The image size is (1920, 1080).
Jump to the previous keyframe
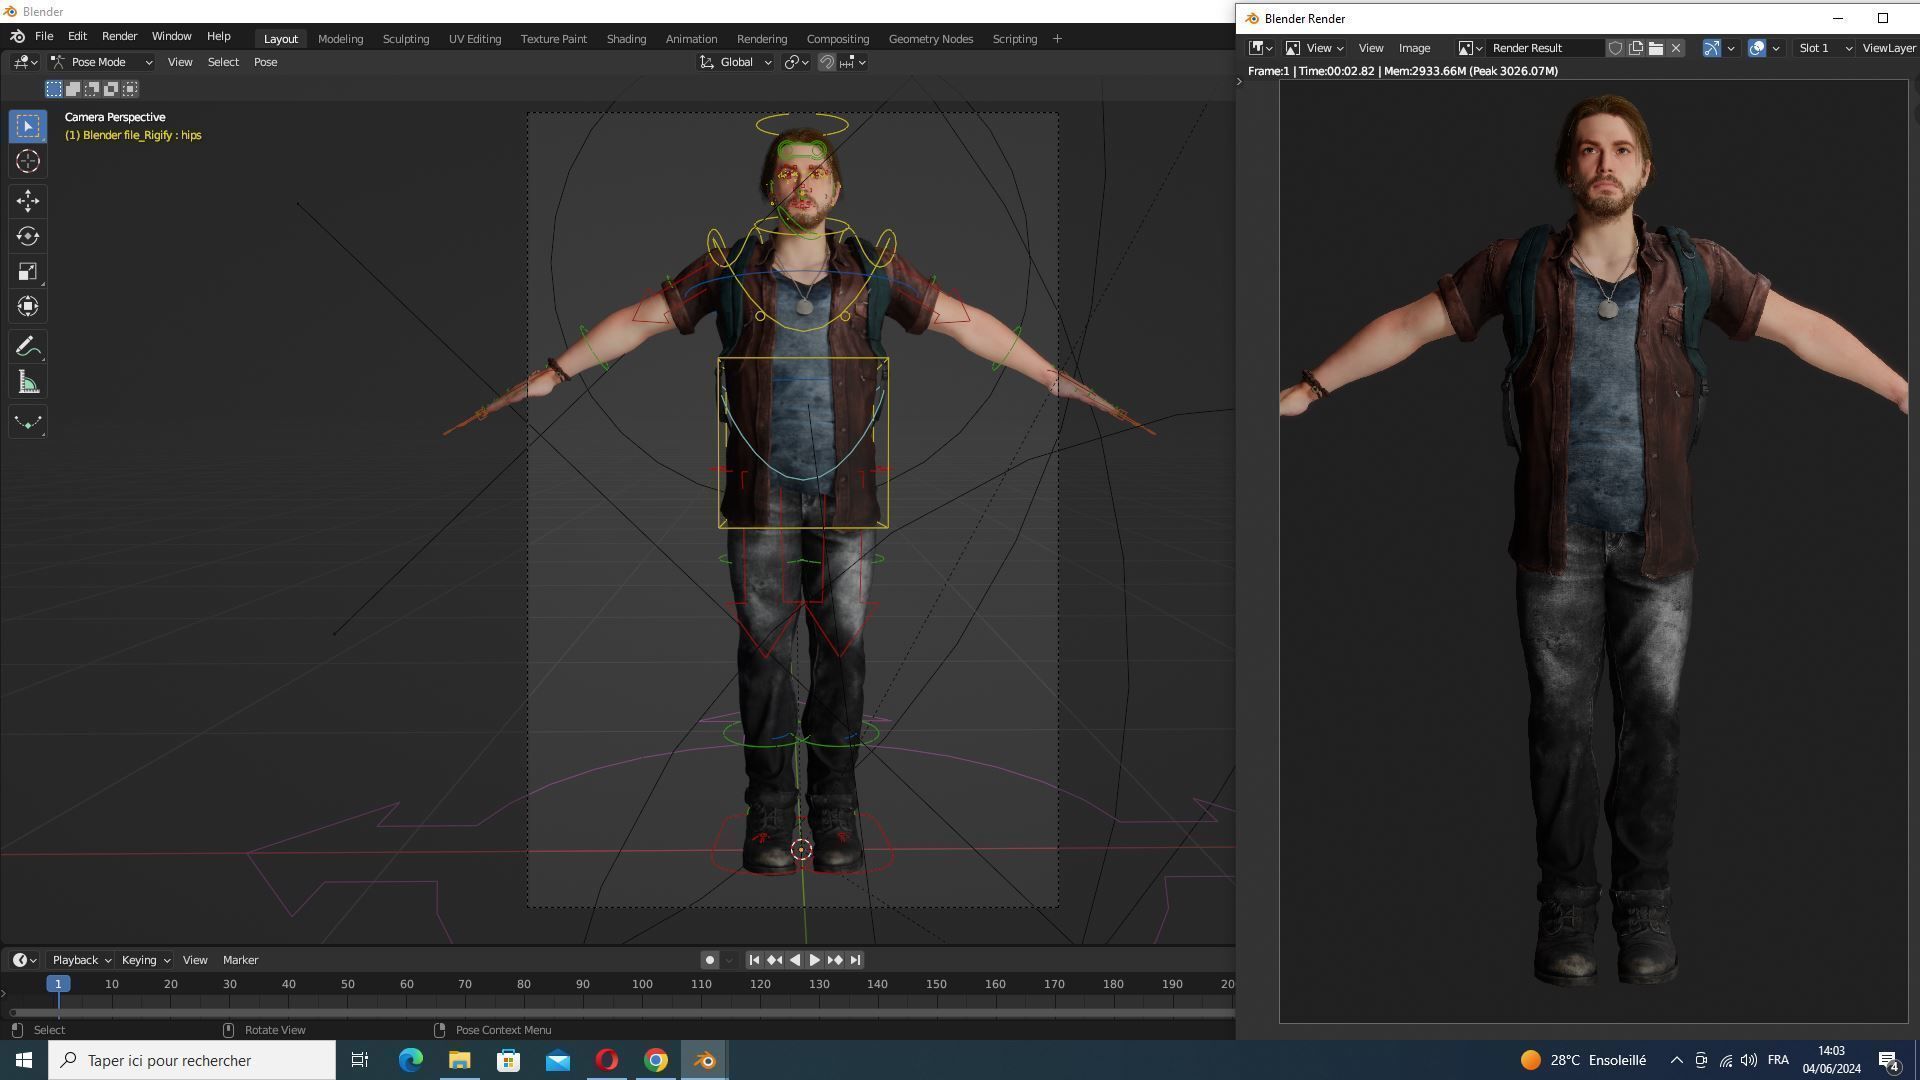(x=774, y=960)
